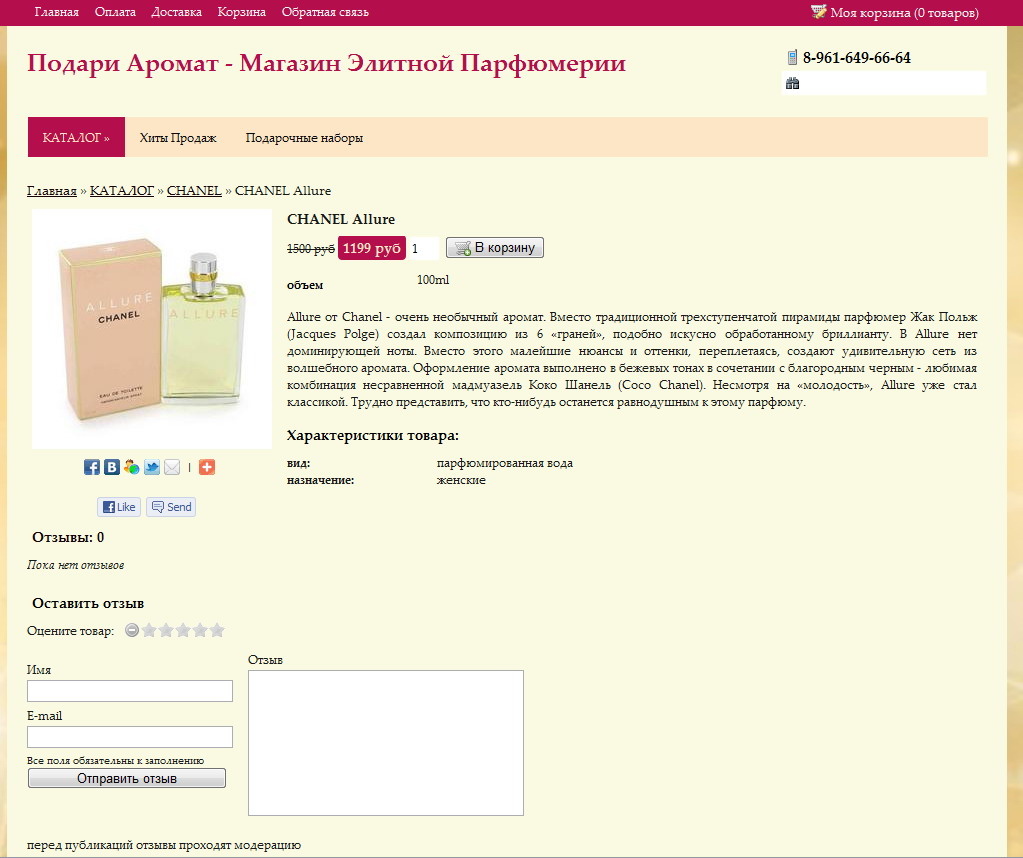The height and width of the screenshot is (858, 1023).
Task: Click the 100ml volume value
Action: pos(433,280)
